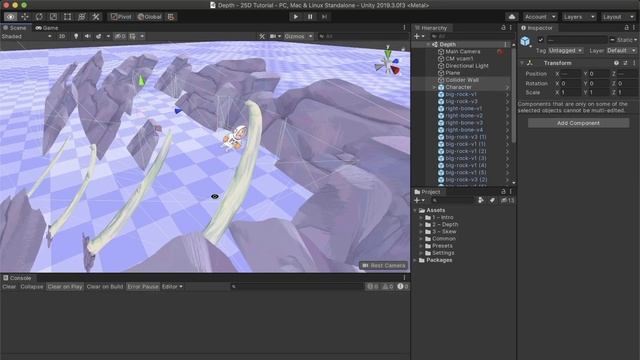
Task: Select Main Camera in Hierarchy
Action: pyautogui.click(x=462, y=51)
